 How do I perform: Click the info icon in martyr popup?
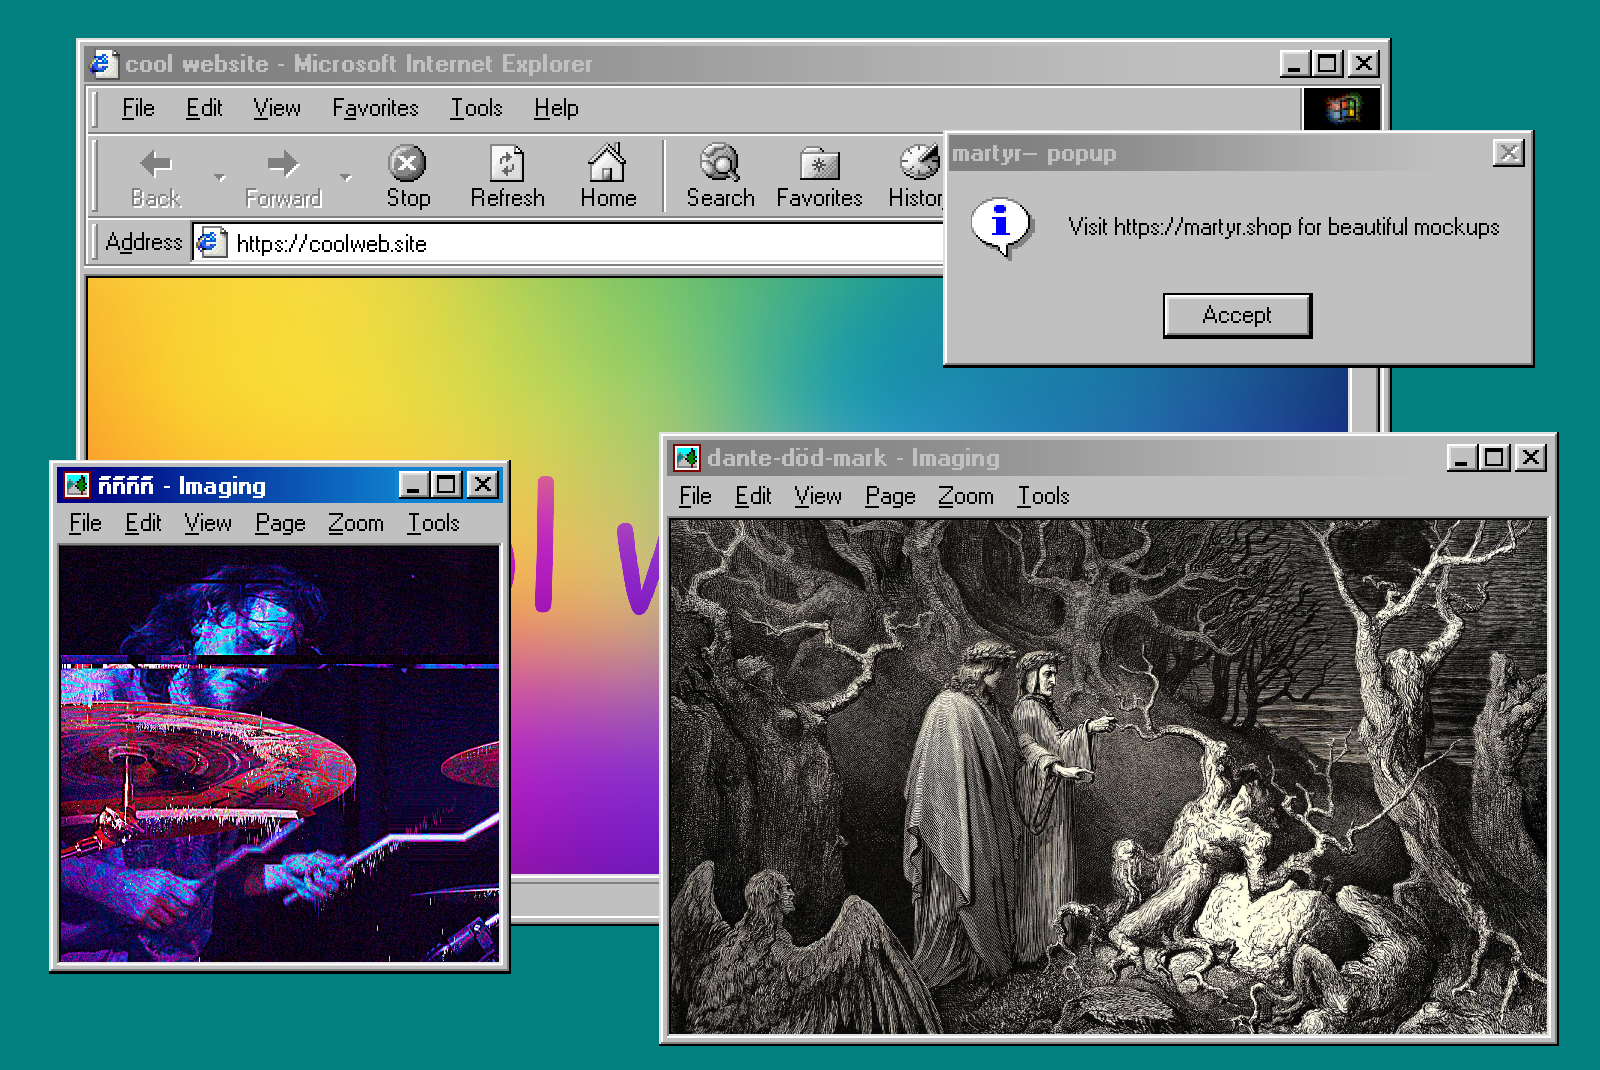coord(1000,227)
